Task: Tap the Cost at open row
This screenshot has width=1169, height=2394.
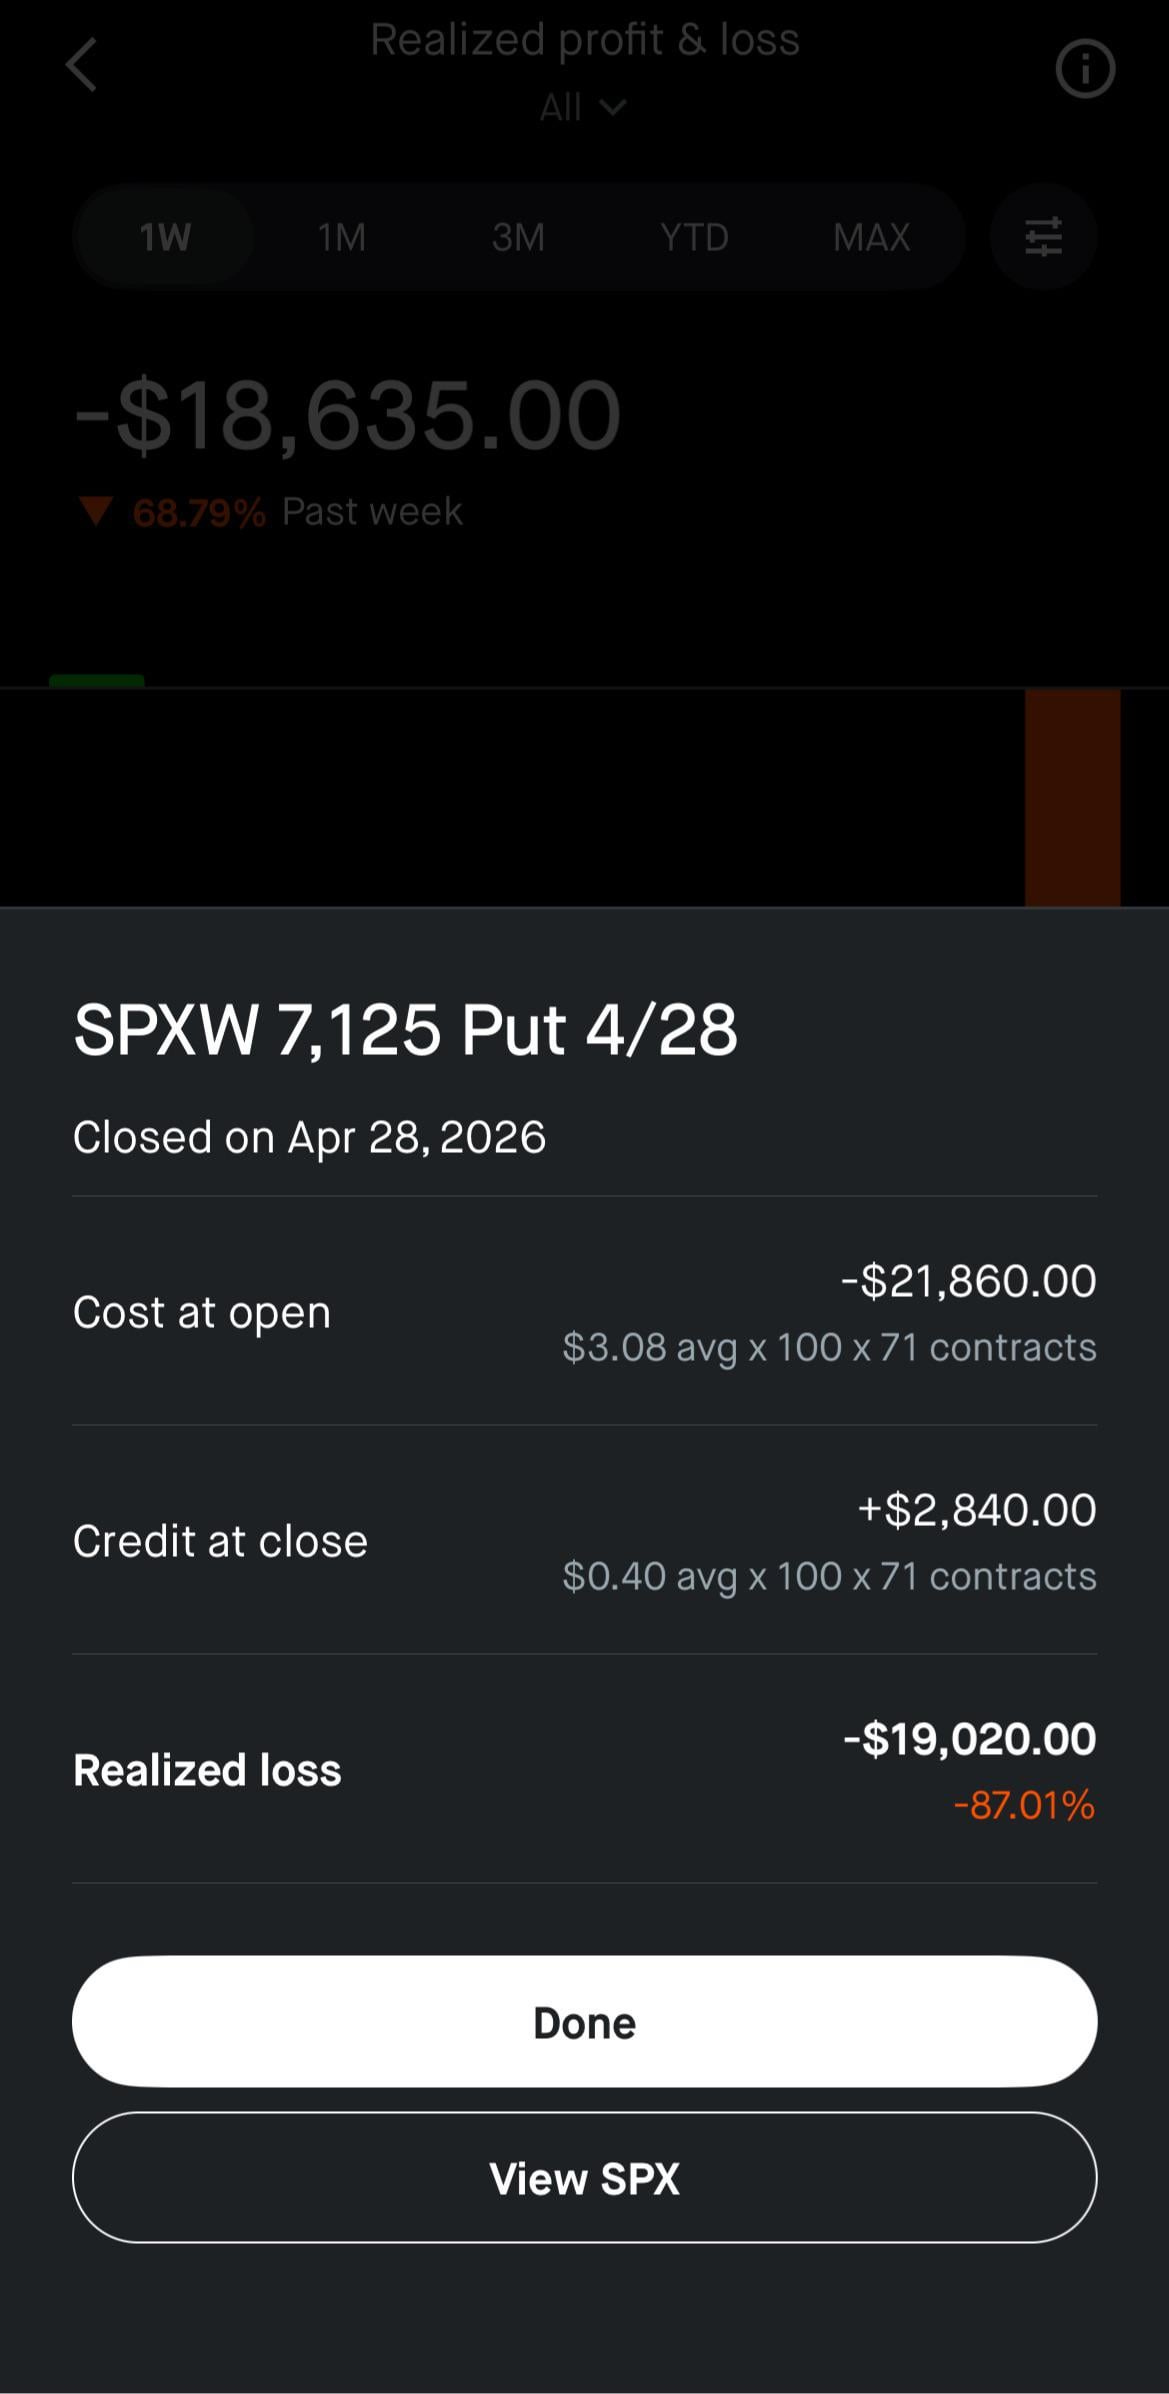Action: 584,1311
